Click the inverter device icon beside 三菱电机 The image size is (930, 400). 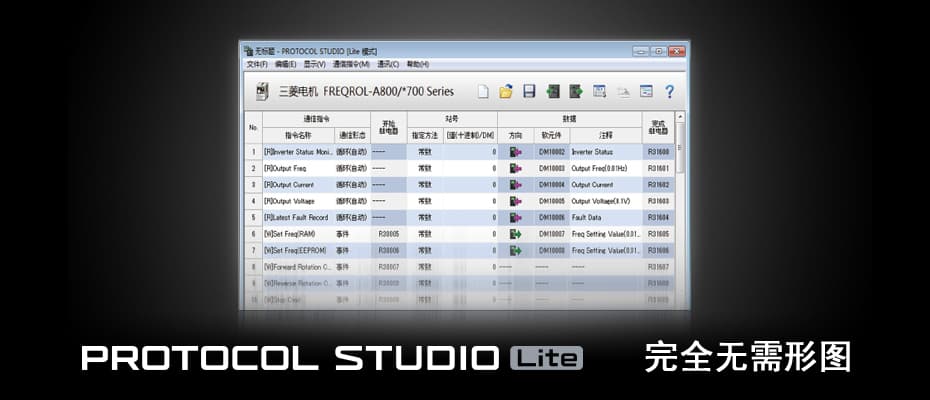[x=262, y=91]
